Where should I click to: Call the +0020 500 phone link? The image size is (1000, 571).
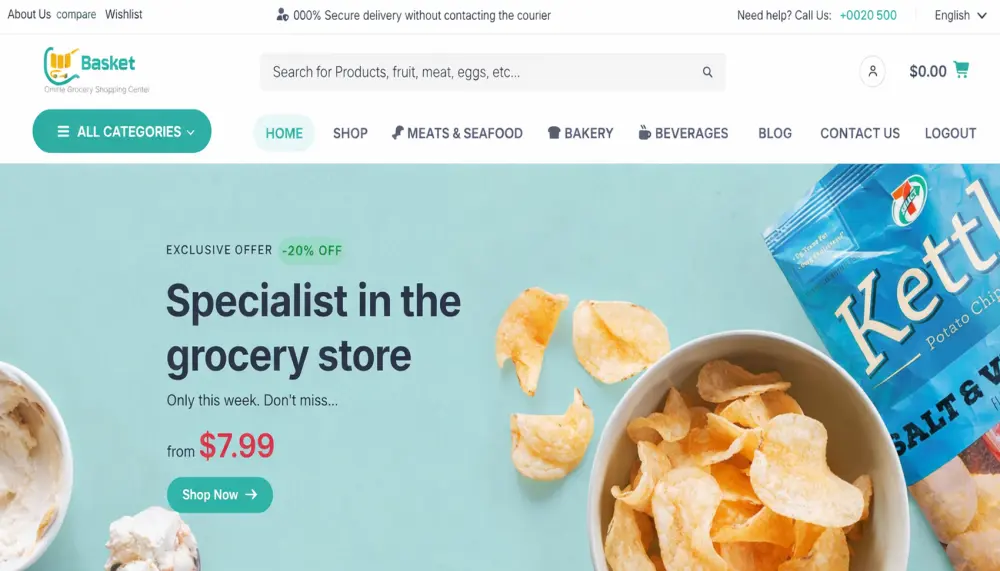[x=868, y=15]
